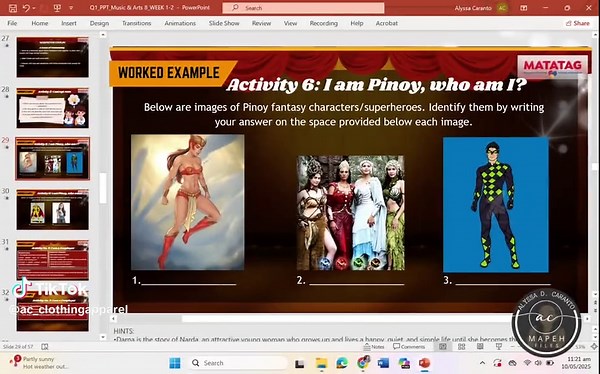
Task: Go to the Transitions tab
Action: pos(137,23)
